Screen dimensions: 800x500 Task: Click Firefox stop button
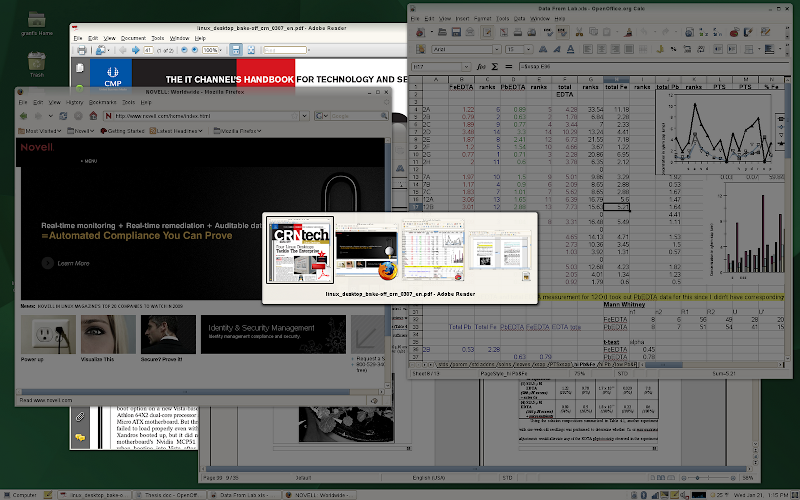click(x=78, y=116)
